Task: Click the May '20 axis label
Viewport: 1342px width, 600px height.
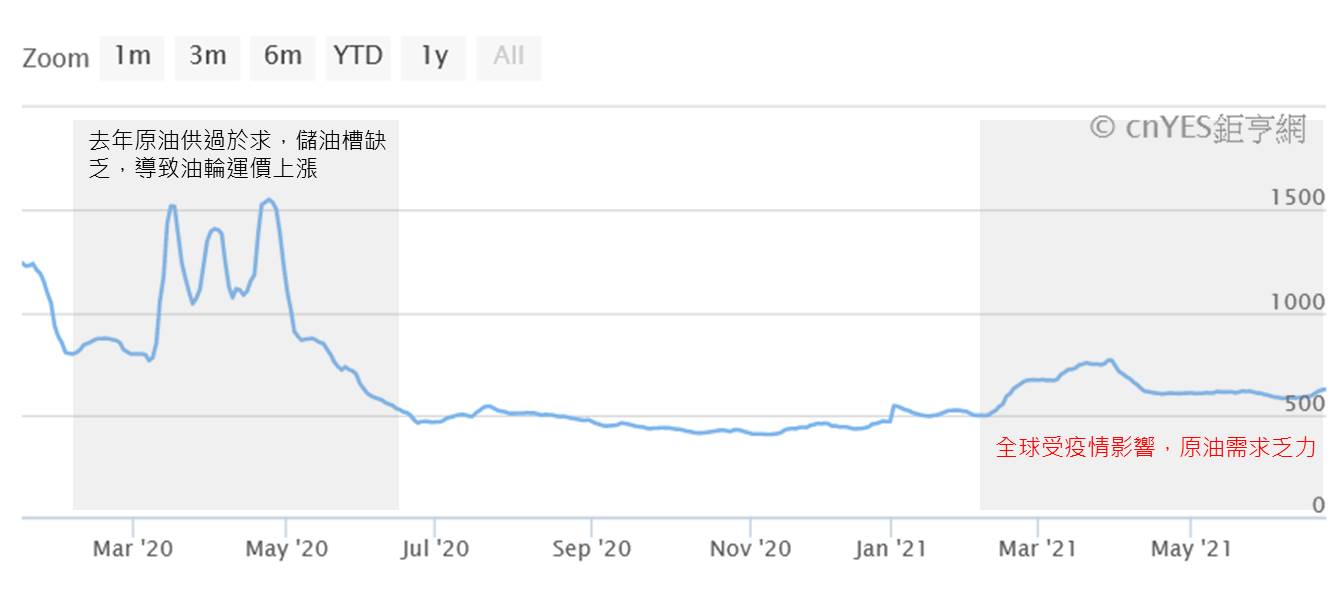Action: pyautogui.click(x=287, y=548)
